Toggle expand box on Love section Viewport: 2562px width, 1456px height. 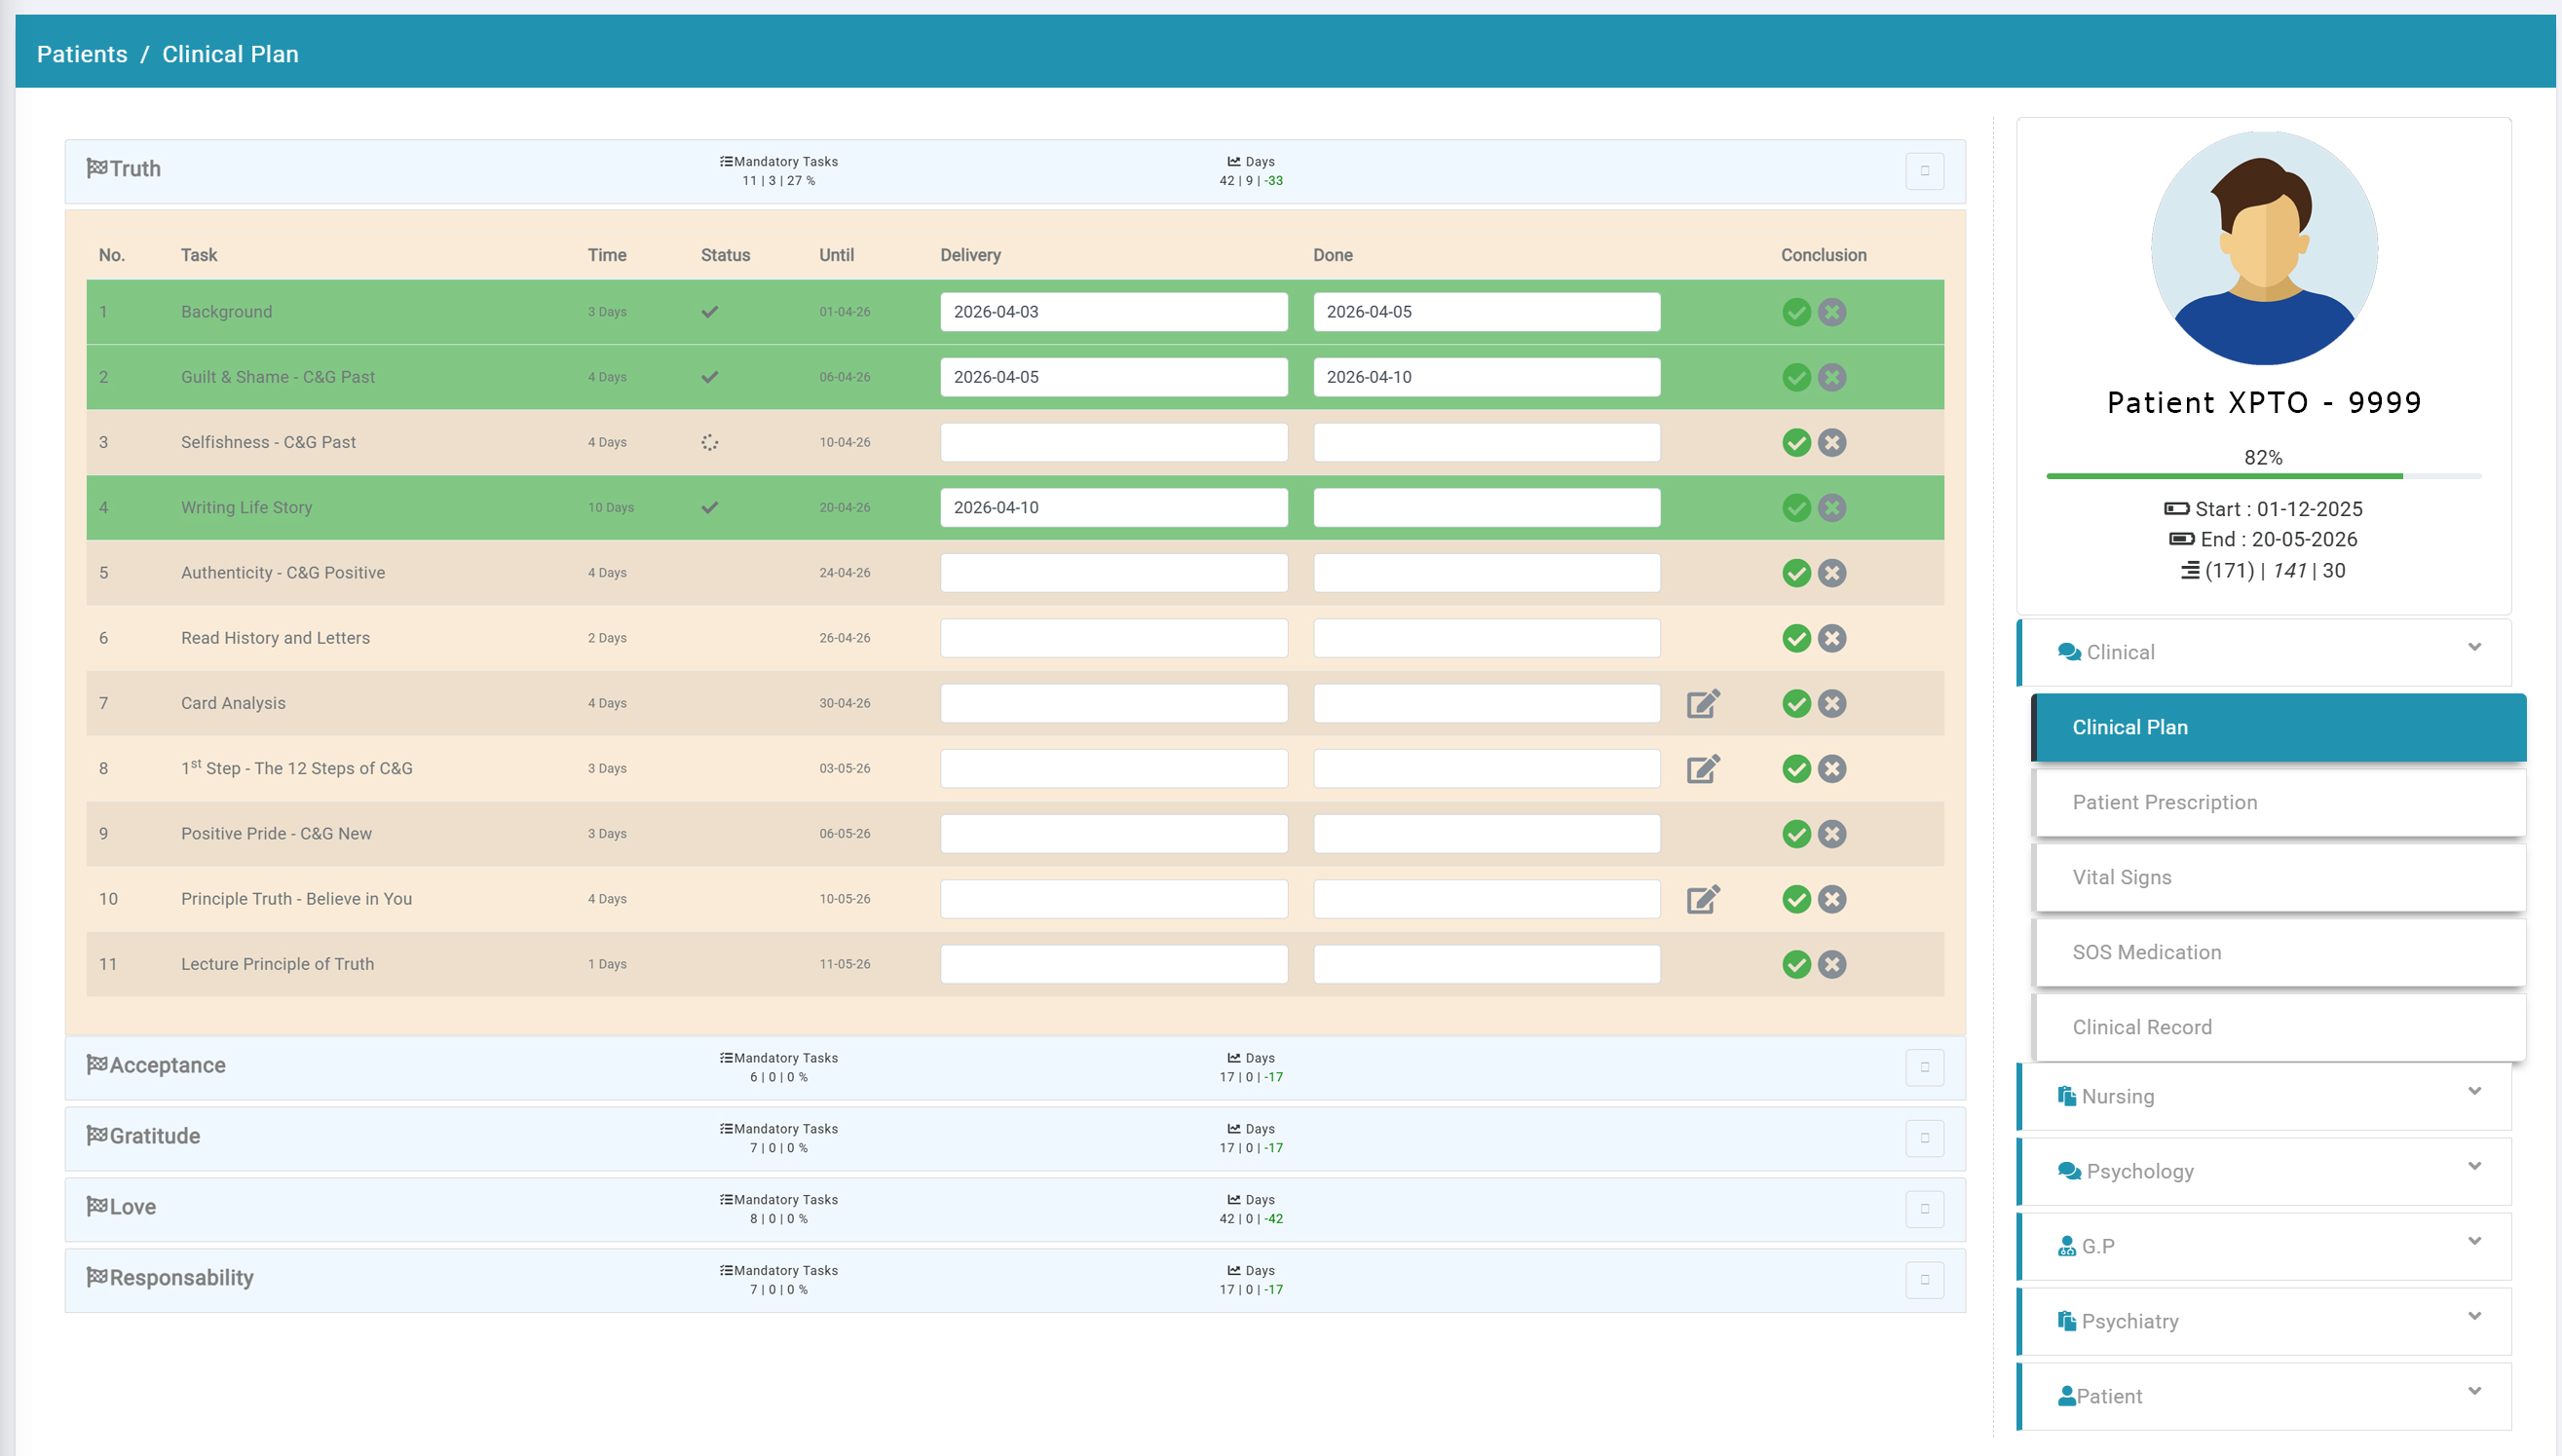tap(1923, 1209)
